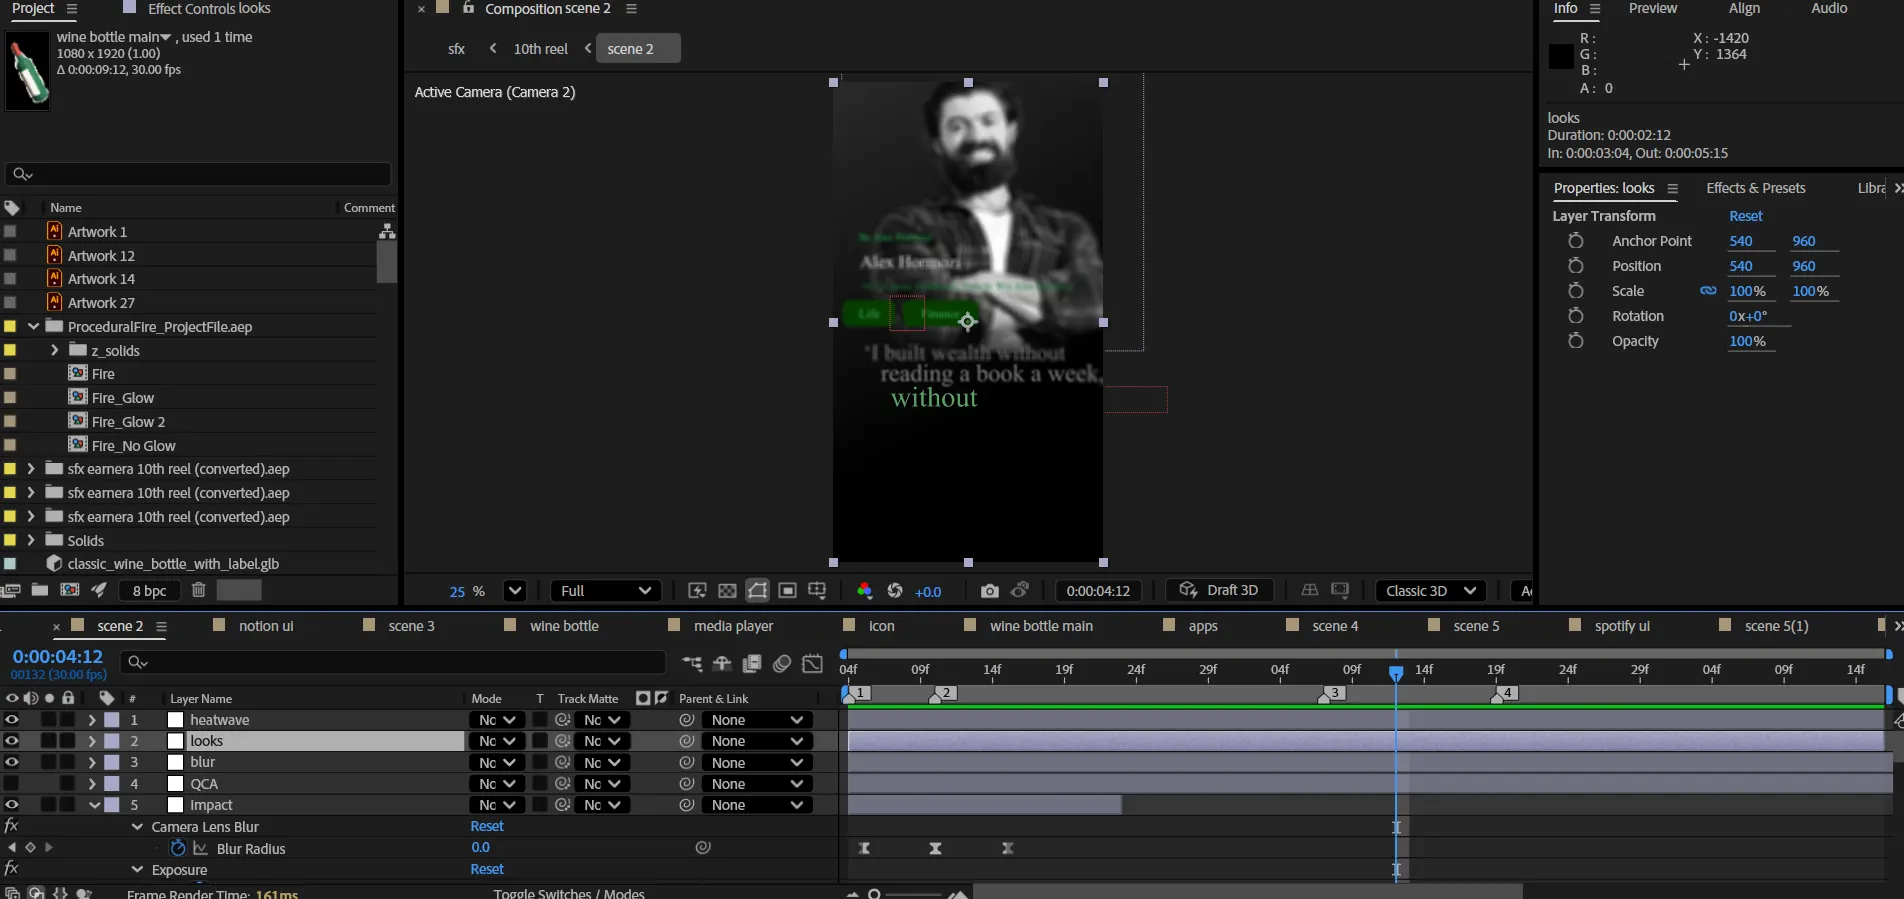Open the Graph Editor in the timeline
This screenshot has width=1904, height=899.
pos(813,663)
